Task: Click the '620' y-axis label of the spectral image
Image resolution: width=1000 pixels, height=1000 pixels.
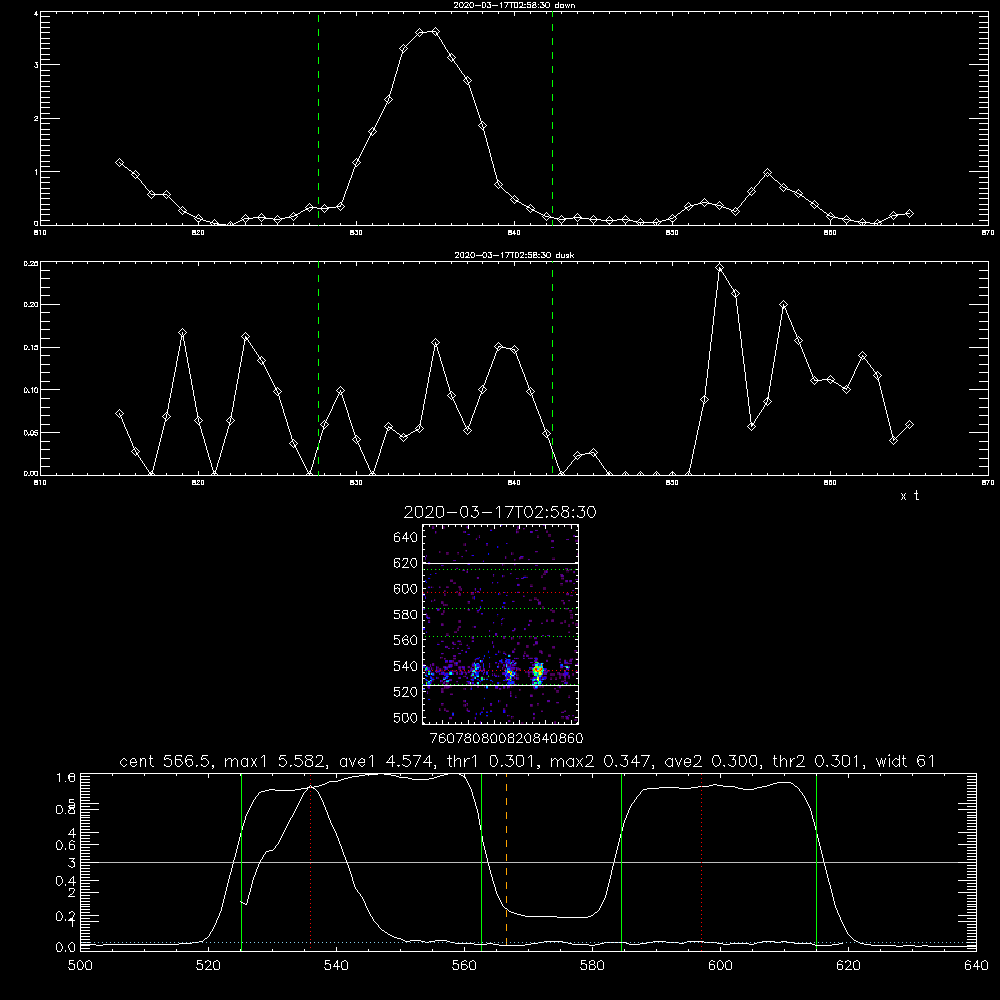Action: [406, 563]
